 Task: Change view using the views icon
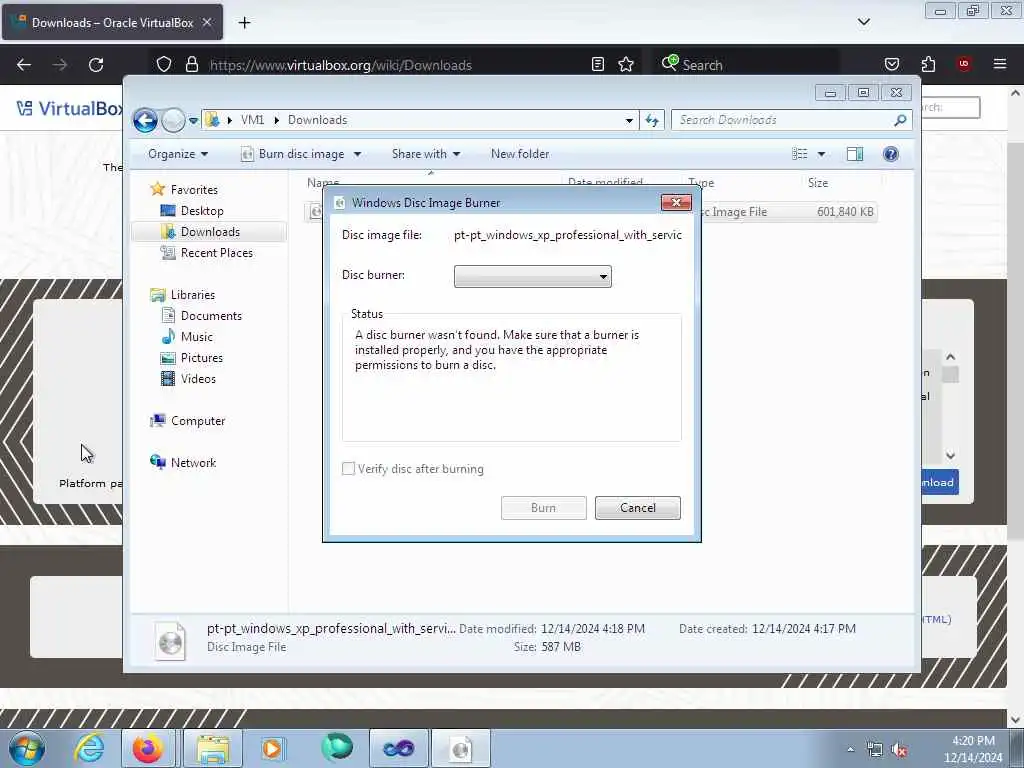800,154
